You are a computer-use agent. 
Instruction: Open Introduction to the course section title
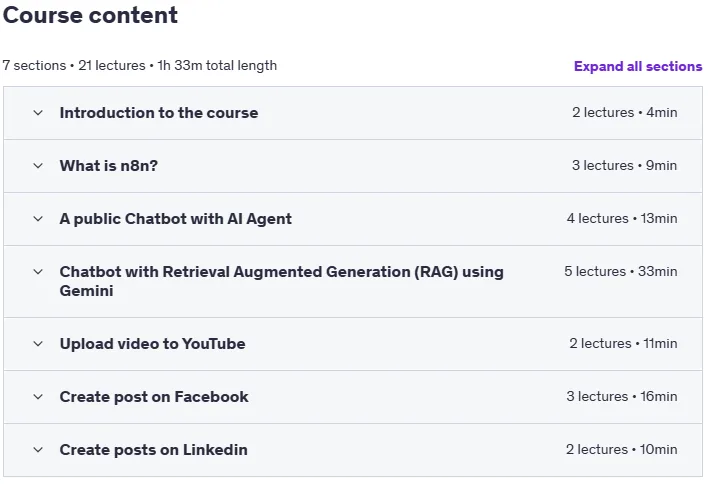pos(159,113)
